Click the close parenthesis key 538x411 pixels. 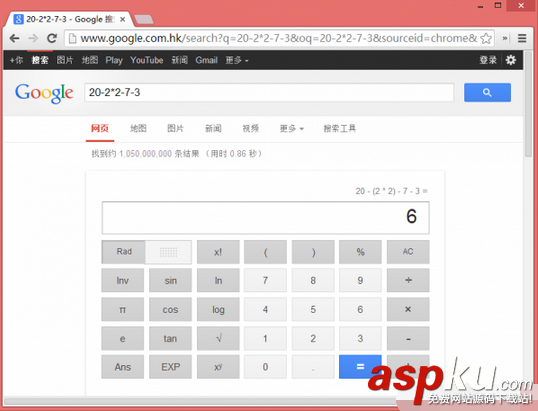313,252
